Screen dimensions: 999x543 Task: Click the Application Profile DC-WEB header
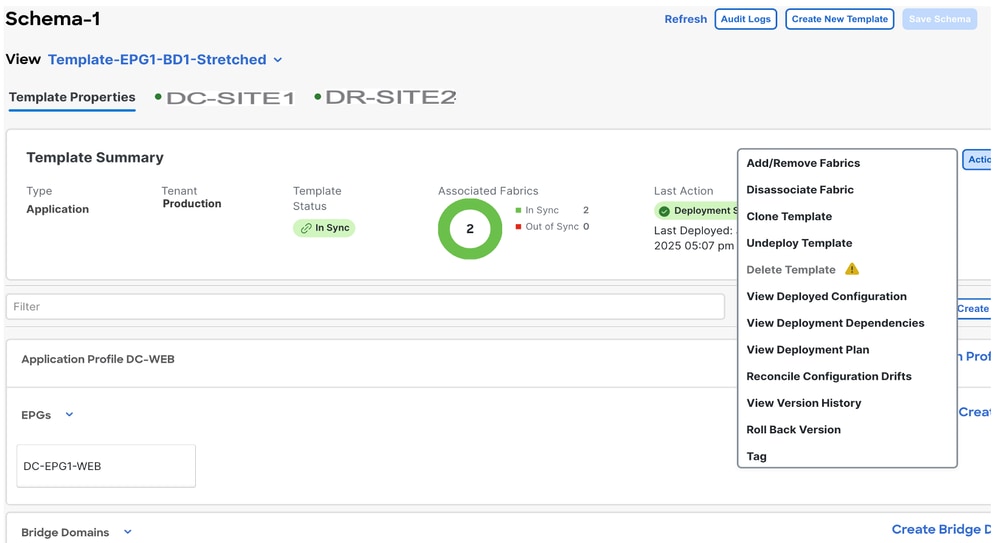click(97, 359)
